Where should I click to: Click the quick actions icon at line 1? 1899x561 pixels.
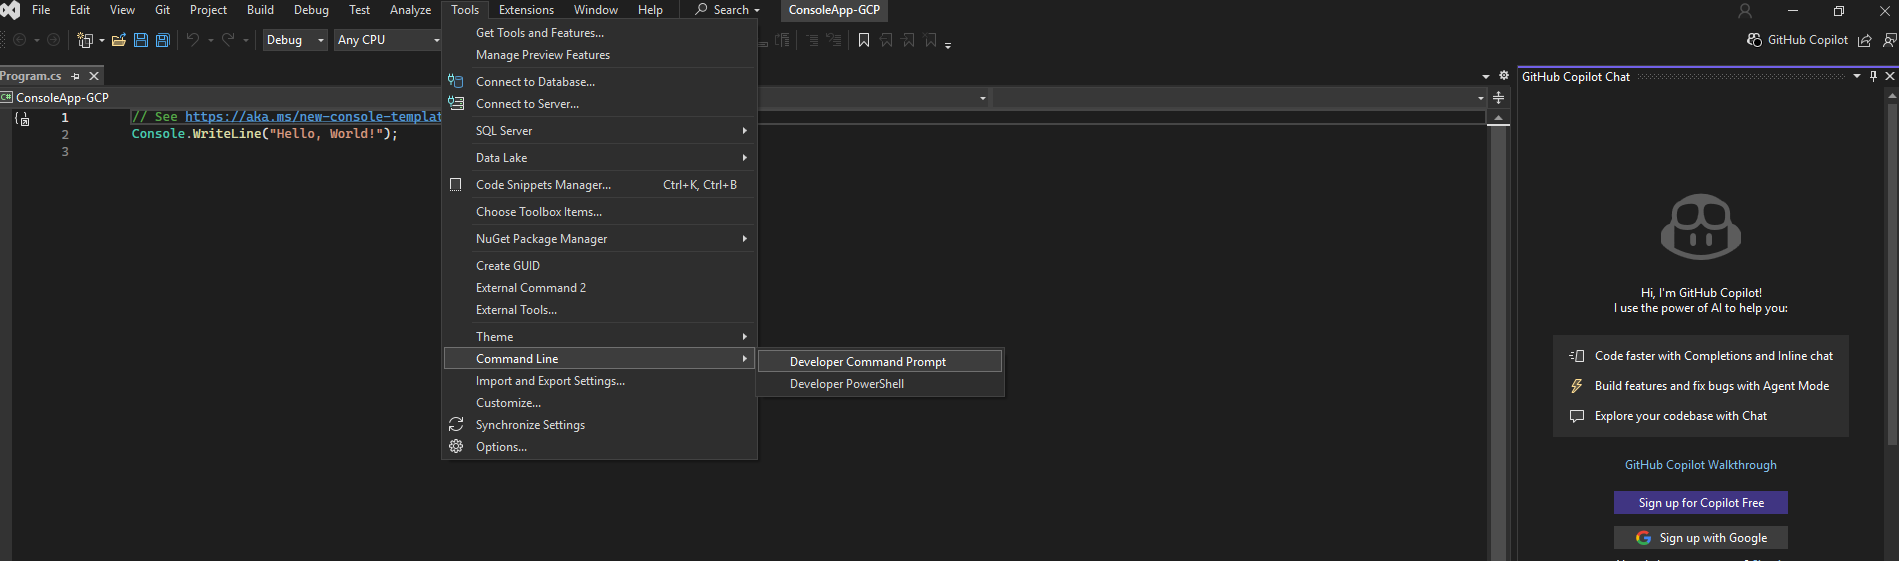(x=22, y=119)
